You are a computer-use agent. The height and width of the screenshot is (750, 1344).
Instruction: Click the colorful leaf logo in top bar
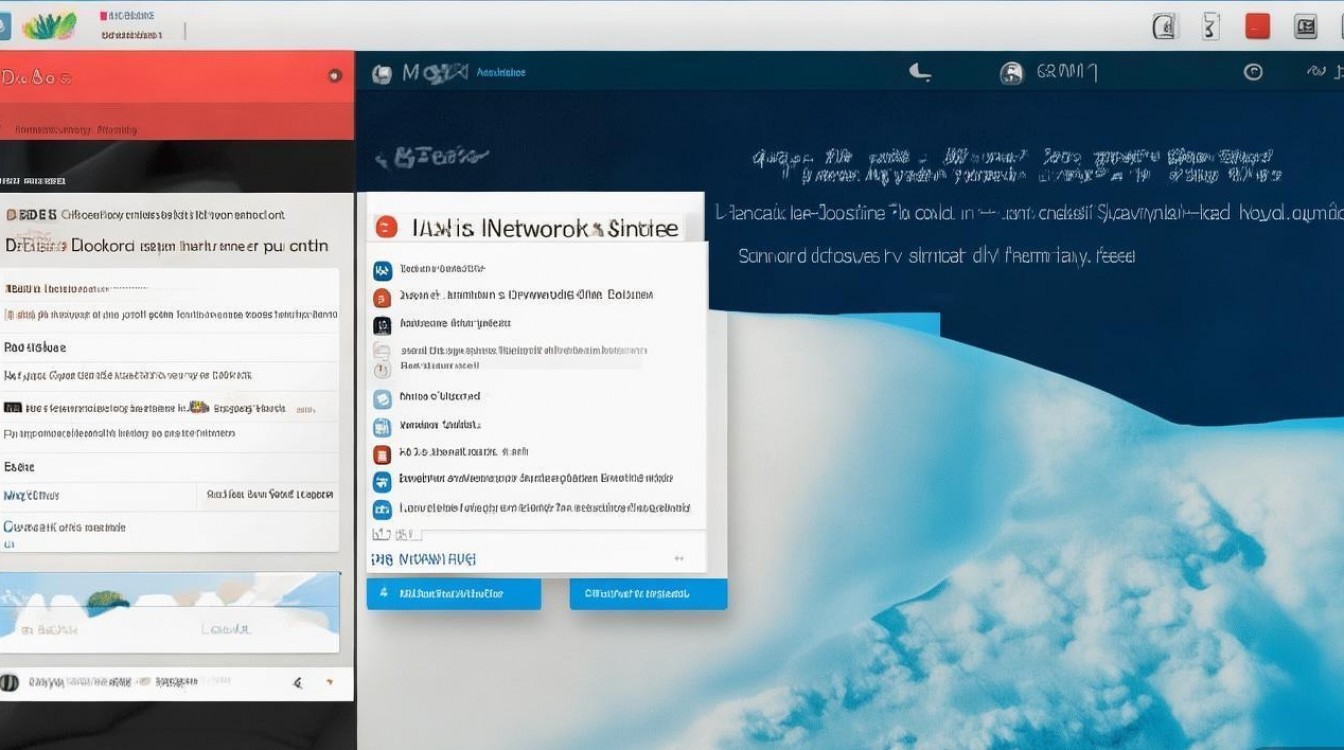pos(49,25)
